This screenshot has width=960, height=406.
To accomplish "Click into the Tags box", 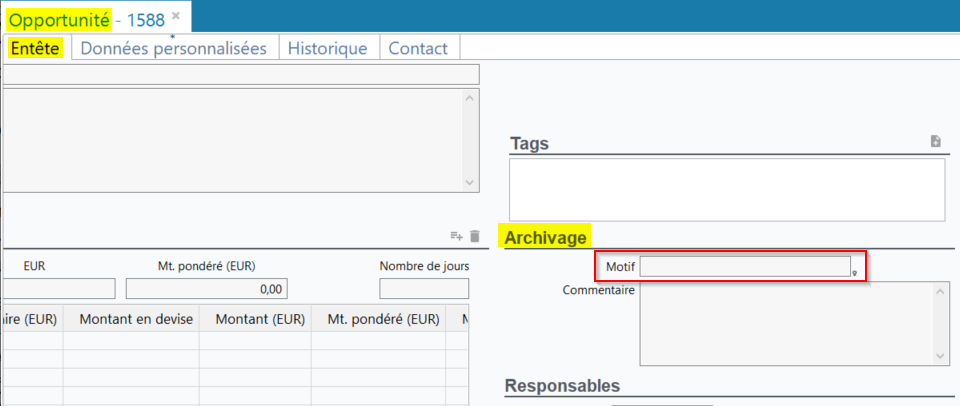I will coord(727,190).
